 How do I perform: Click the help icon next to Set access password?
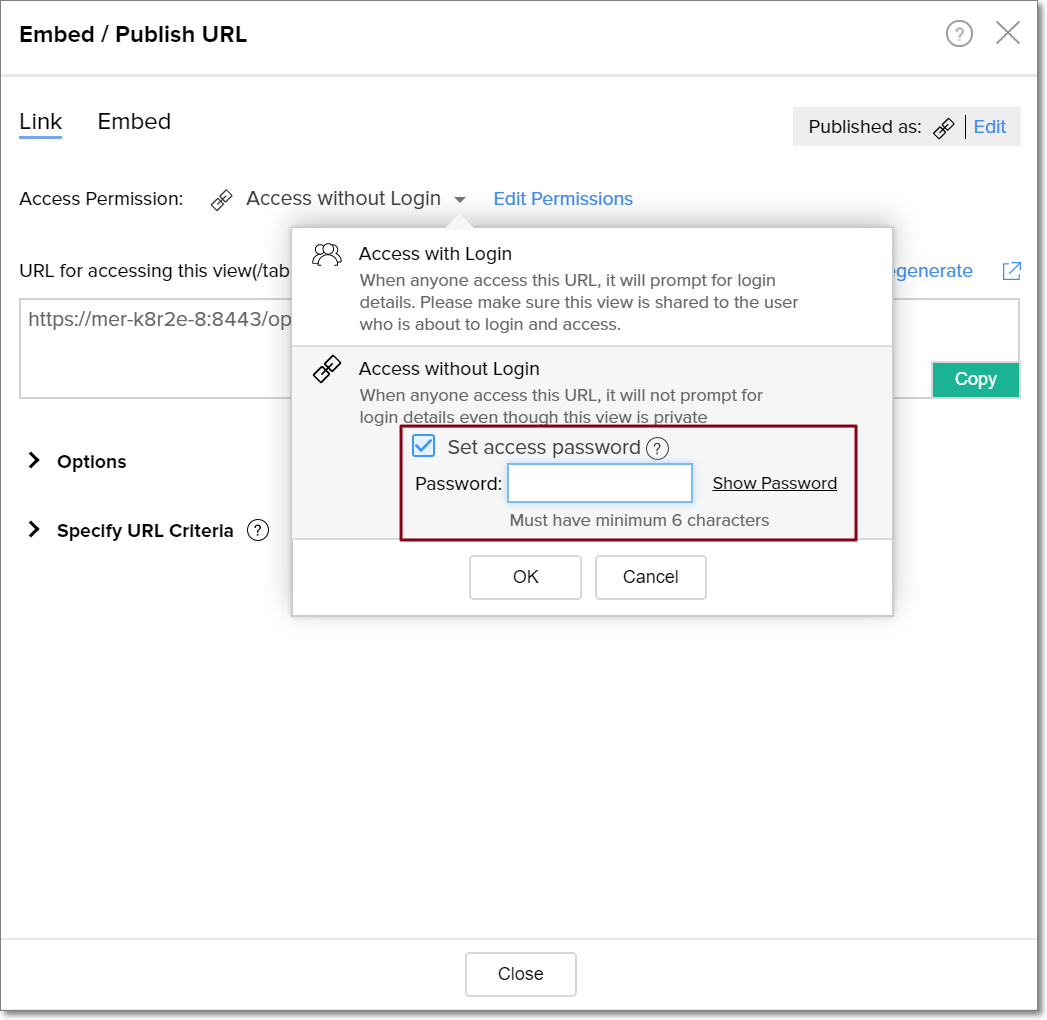point(657,448)
